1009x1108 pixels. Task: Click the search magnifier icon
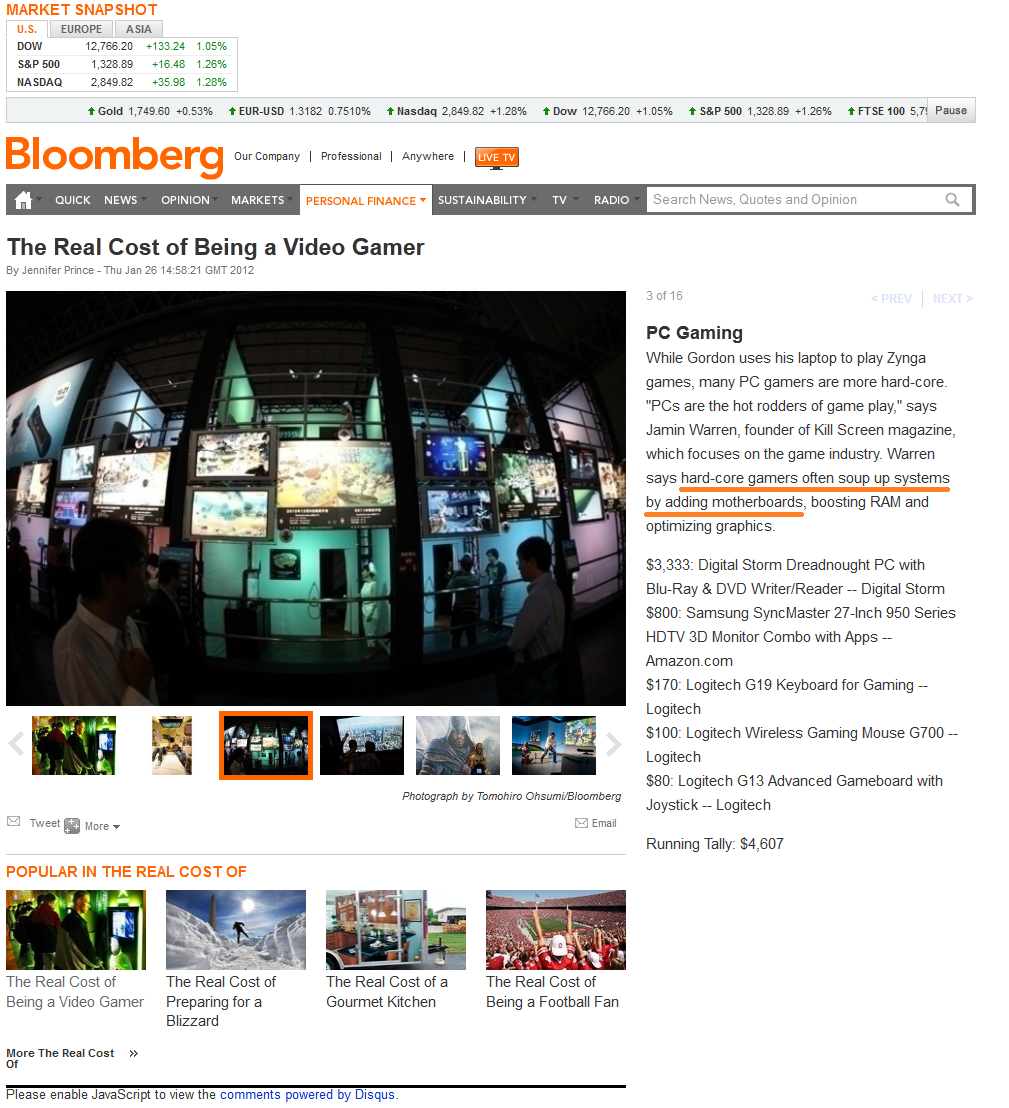point(952,200)
